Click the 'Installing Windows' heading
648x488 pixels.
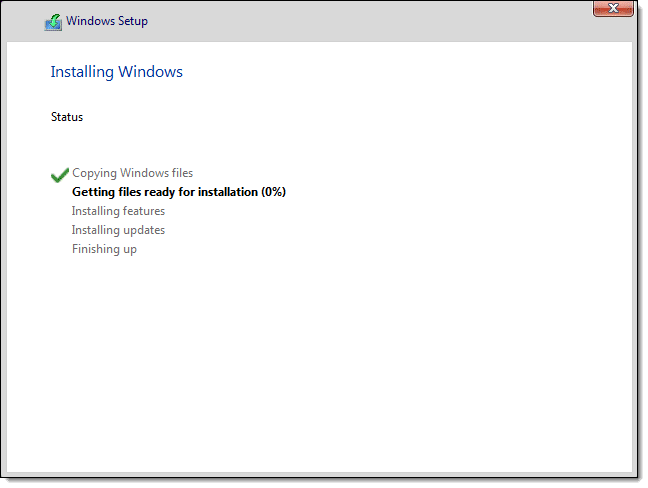[117, 72]
